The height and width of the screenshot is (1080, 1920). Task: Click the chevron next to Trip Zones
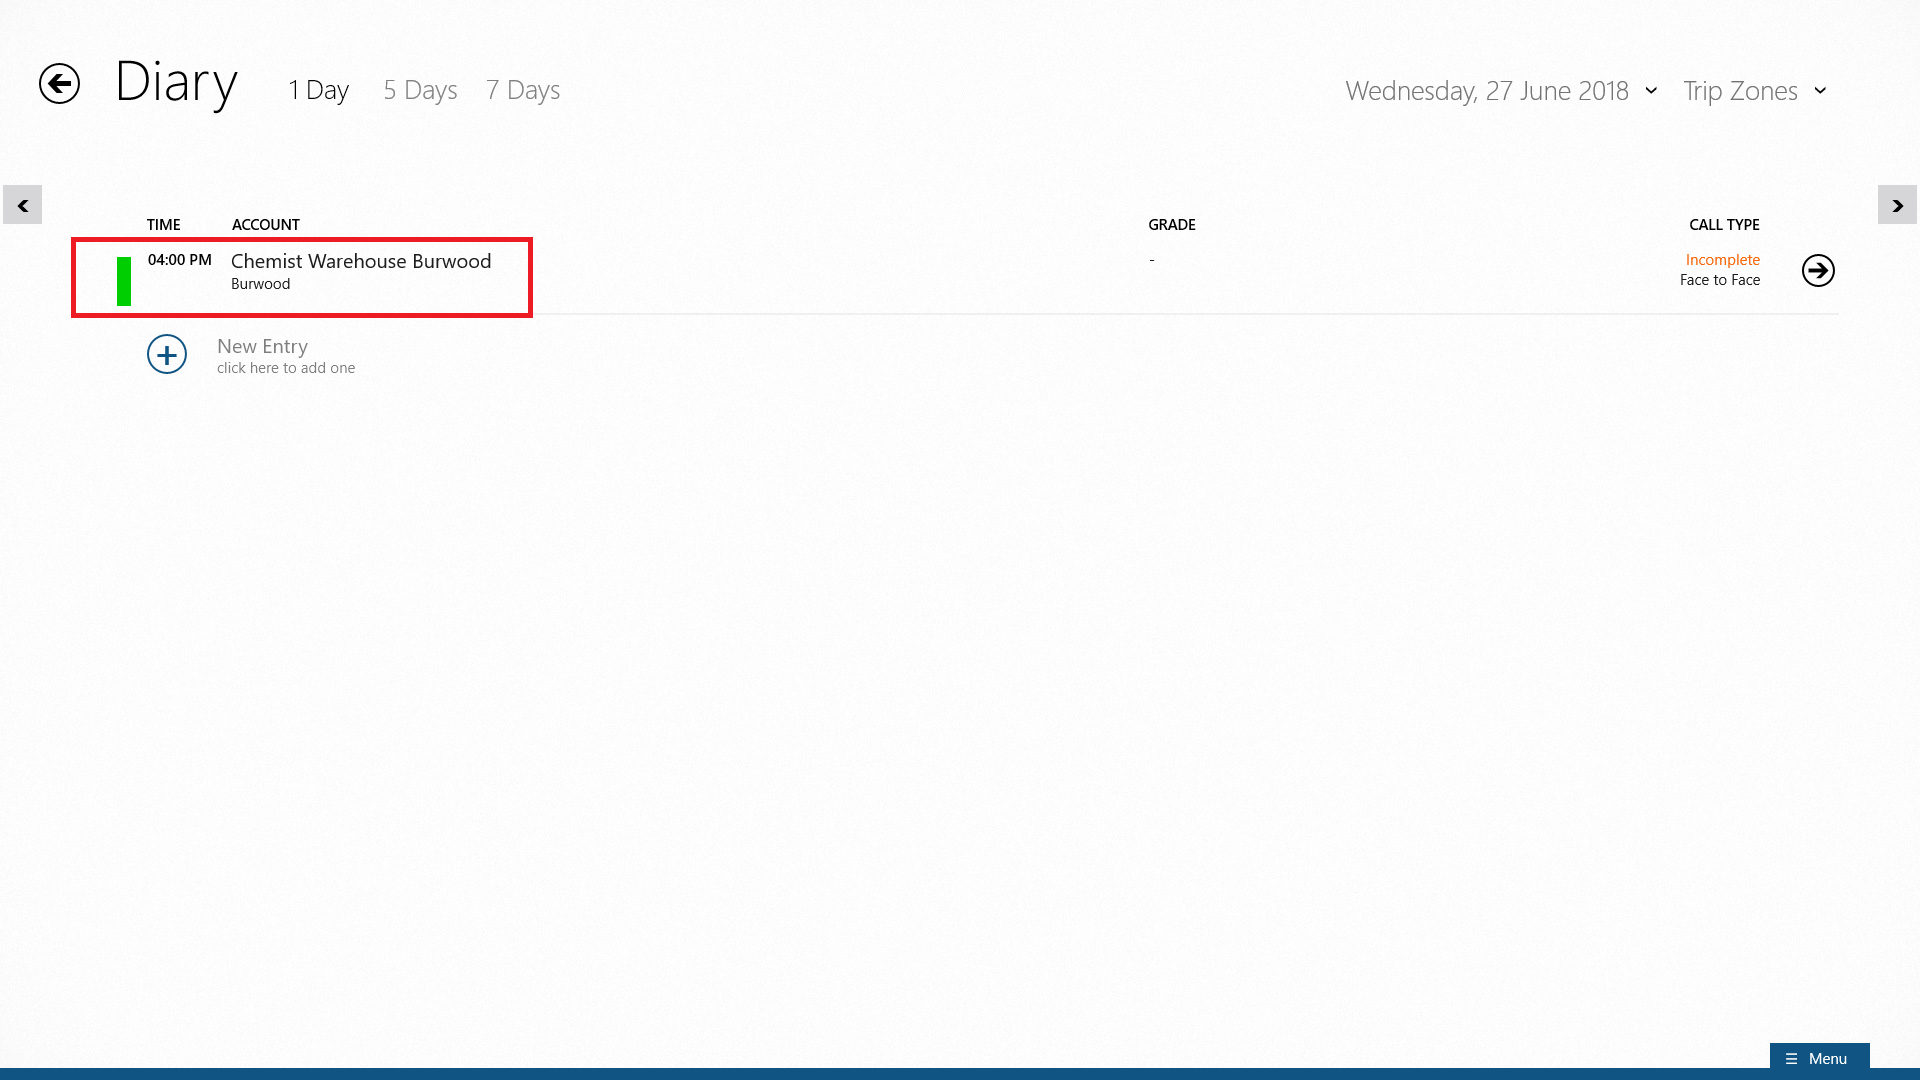coord(1820,91)
